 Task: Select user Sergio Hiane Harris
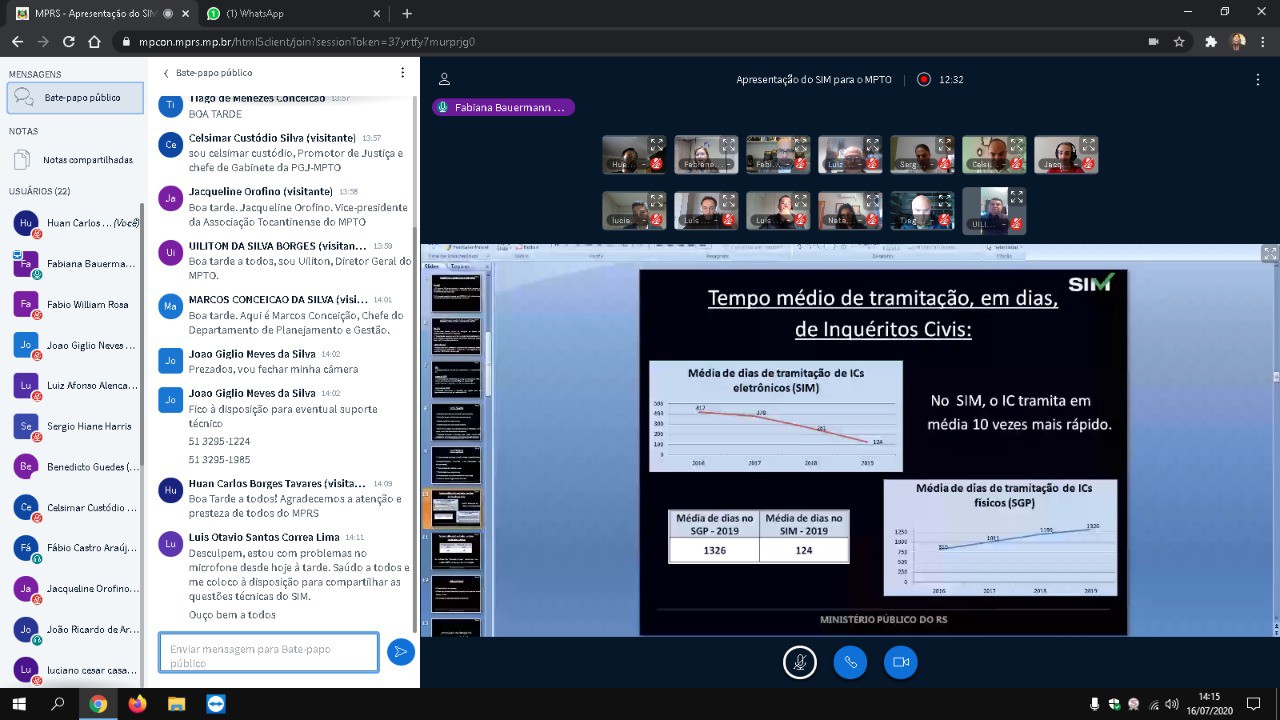click(x=75, y=426)
